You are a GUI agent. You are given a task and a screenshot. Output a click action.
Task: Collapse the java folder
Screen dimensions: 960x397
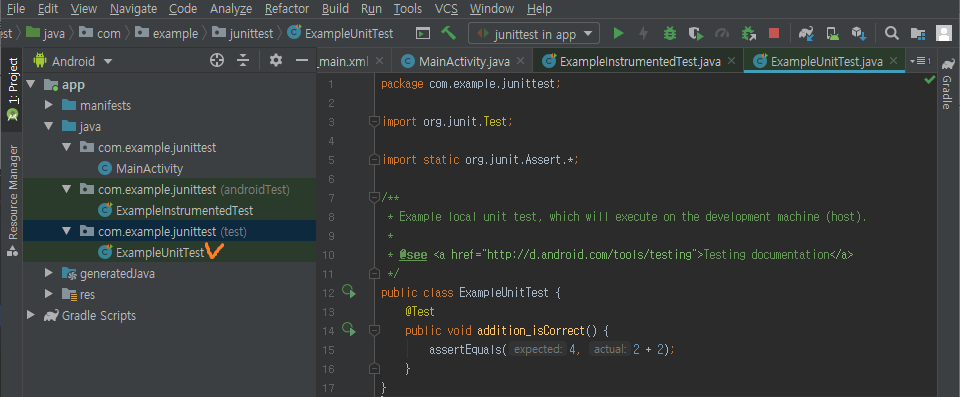(x=49, y=127)
